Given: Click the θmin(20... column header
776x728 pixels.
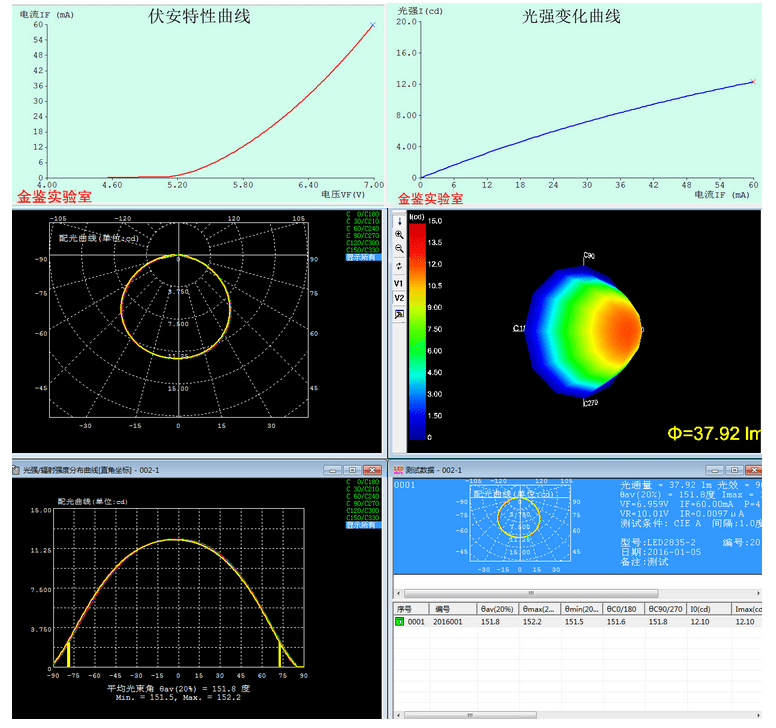Looking at the screenshot, I should click(582, 609).
